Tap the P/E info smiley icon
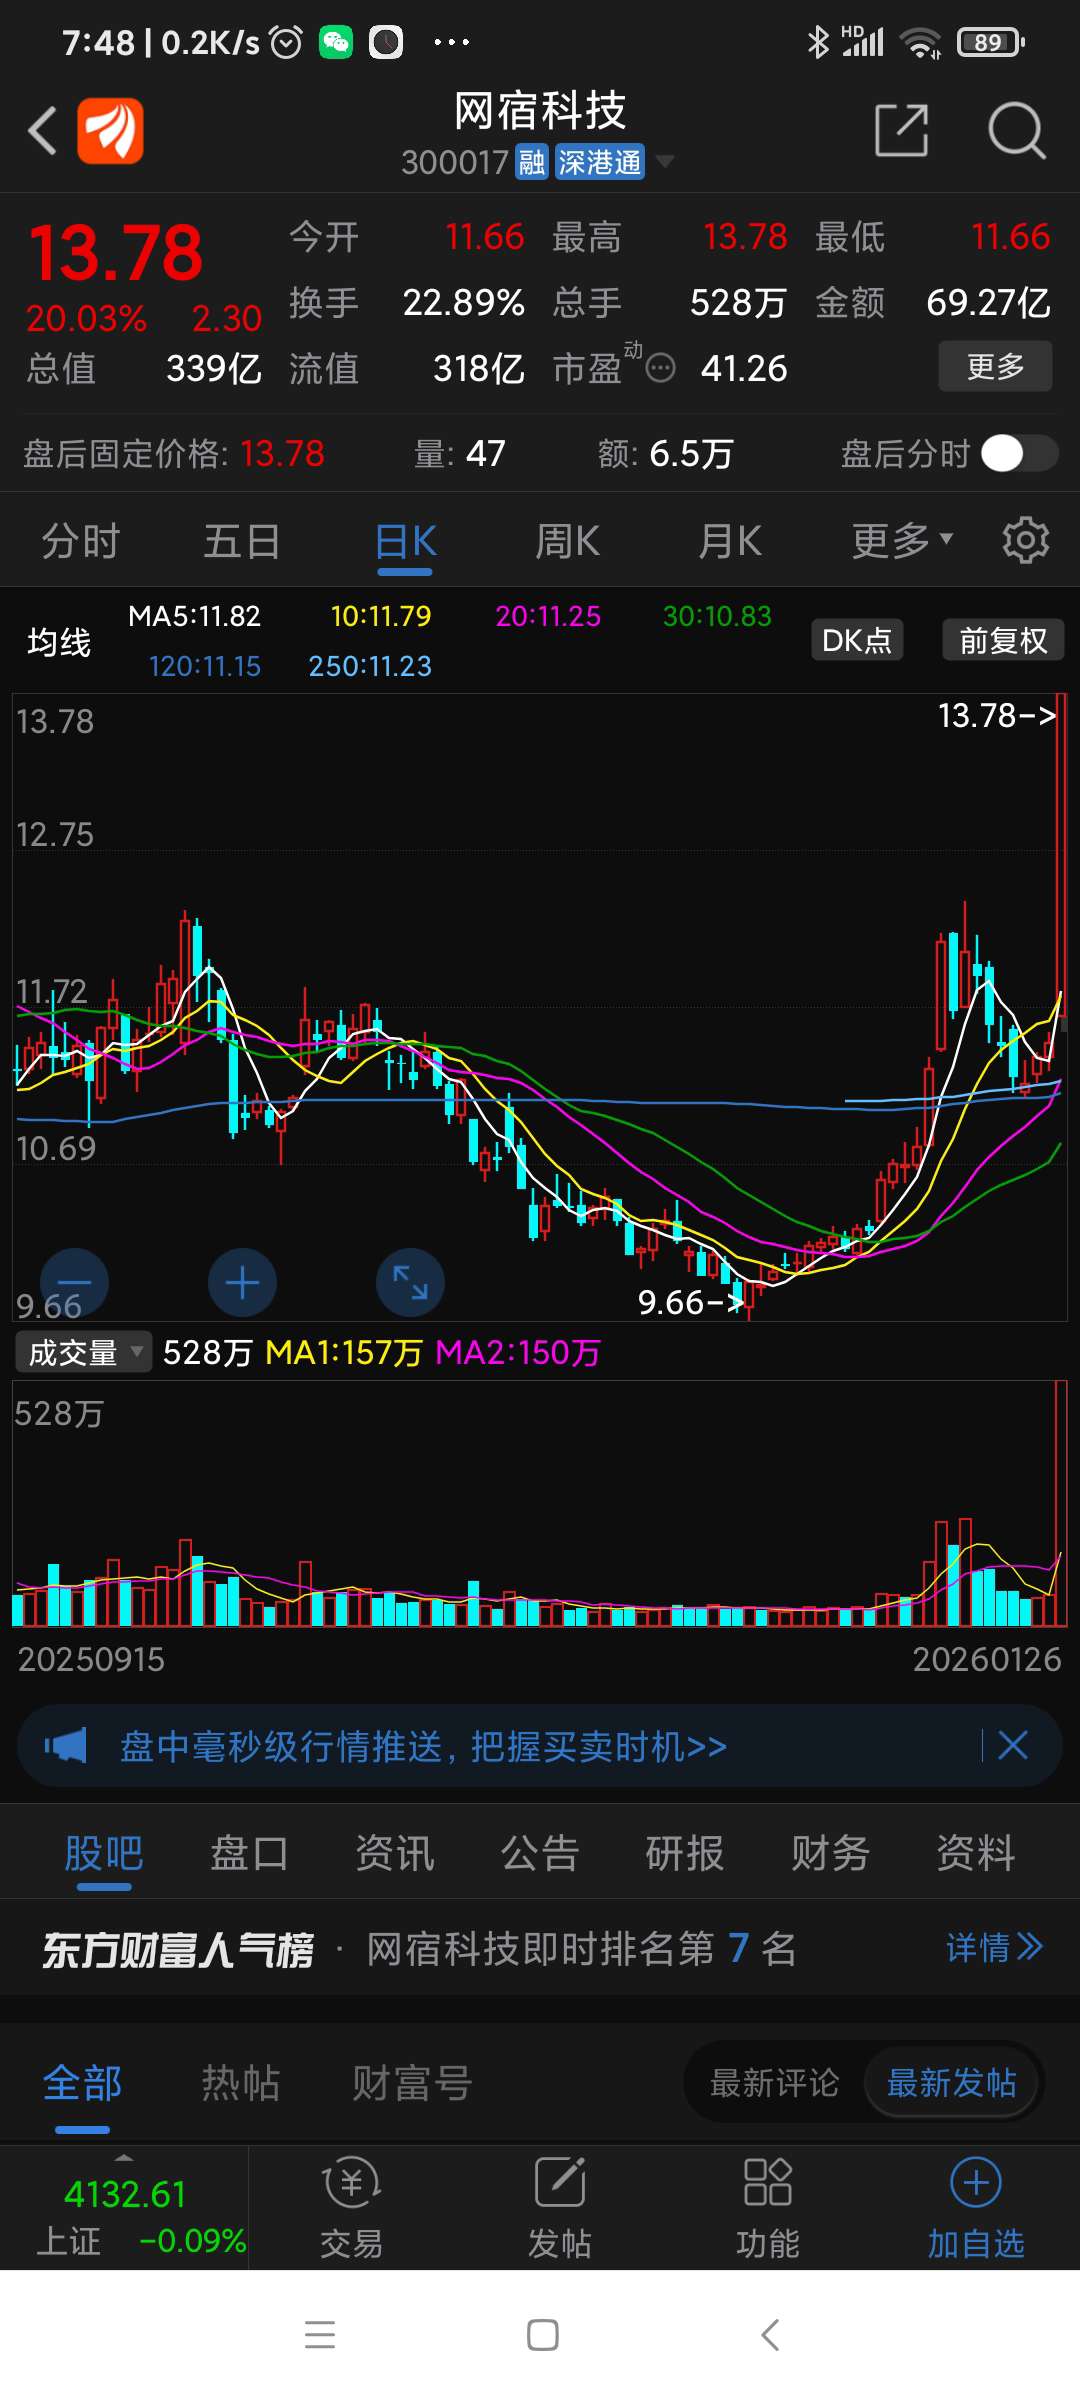Viewport: 1080px width, 2400px height. click(660, 369)
